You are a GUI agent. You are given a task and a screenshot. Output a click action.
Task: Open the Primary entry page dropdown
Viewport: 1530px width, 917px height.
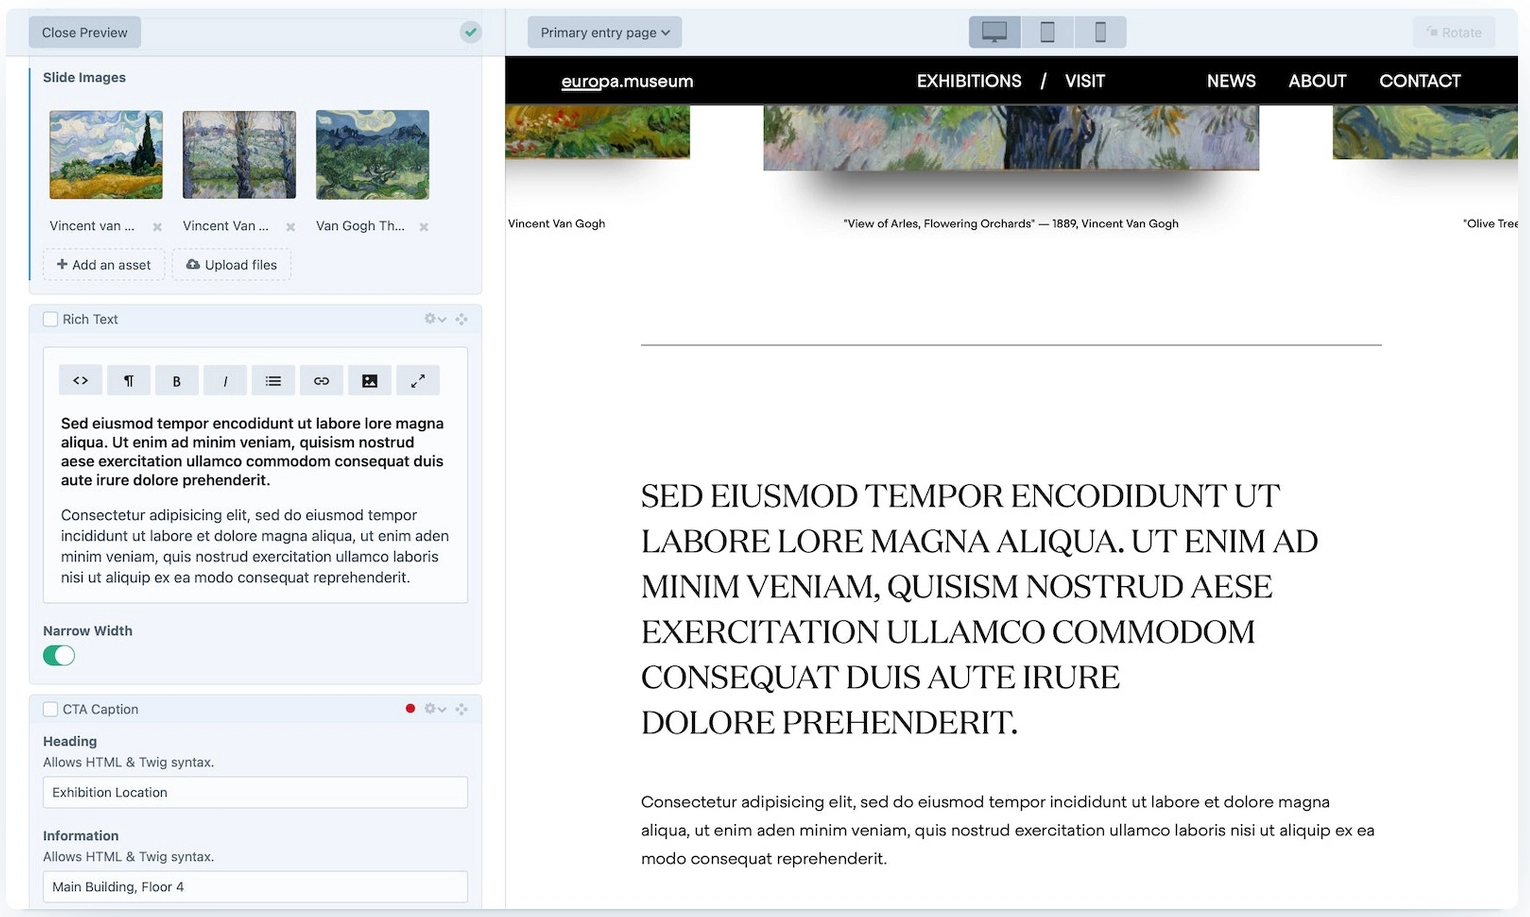coord(605,32)
